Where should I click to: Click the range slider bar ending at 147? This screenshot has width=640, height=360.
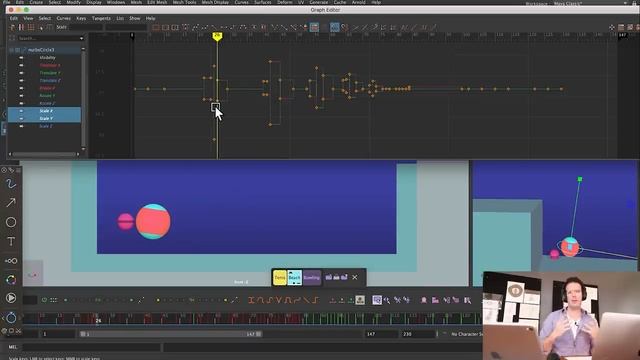[171, 334]
